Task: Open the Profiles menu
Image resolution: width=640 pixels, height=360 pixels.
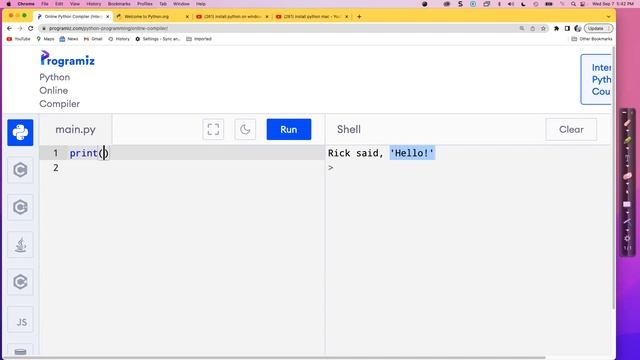Action: click(144, 4)
